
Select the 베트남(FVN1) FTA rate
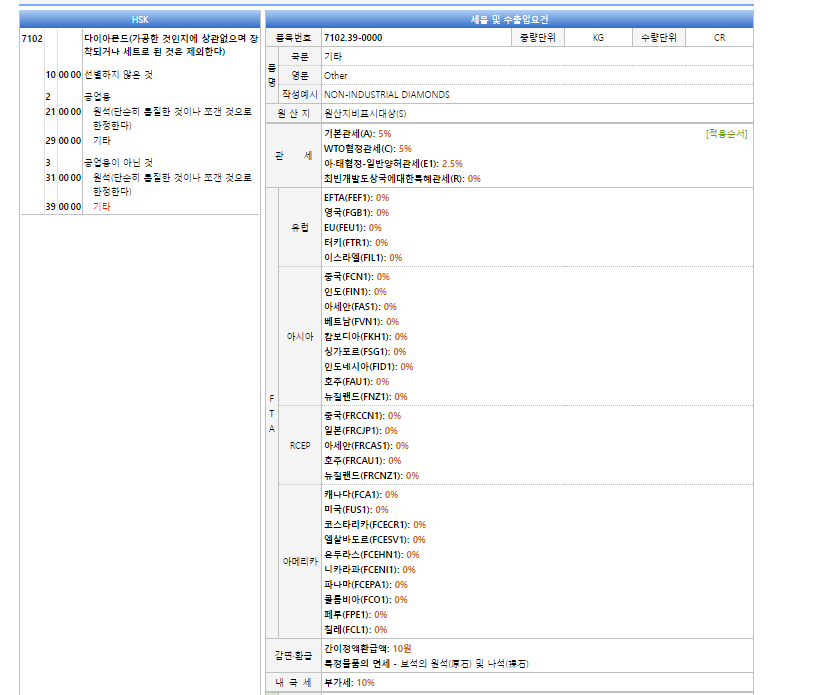point(361,322)
